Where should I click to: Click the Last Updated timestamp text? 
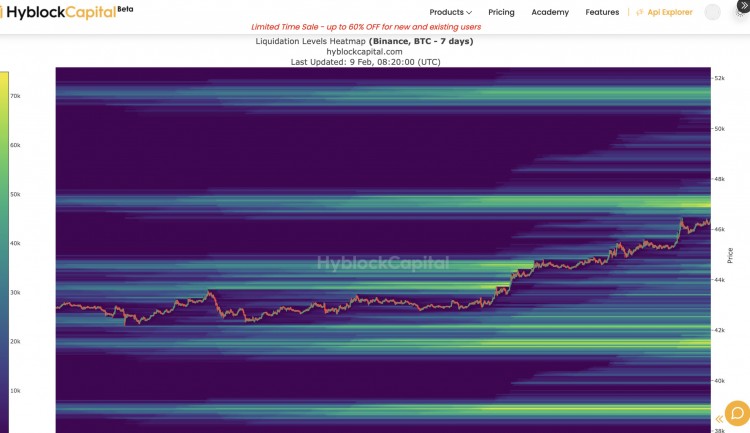[x=365, y=62]
